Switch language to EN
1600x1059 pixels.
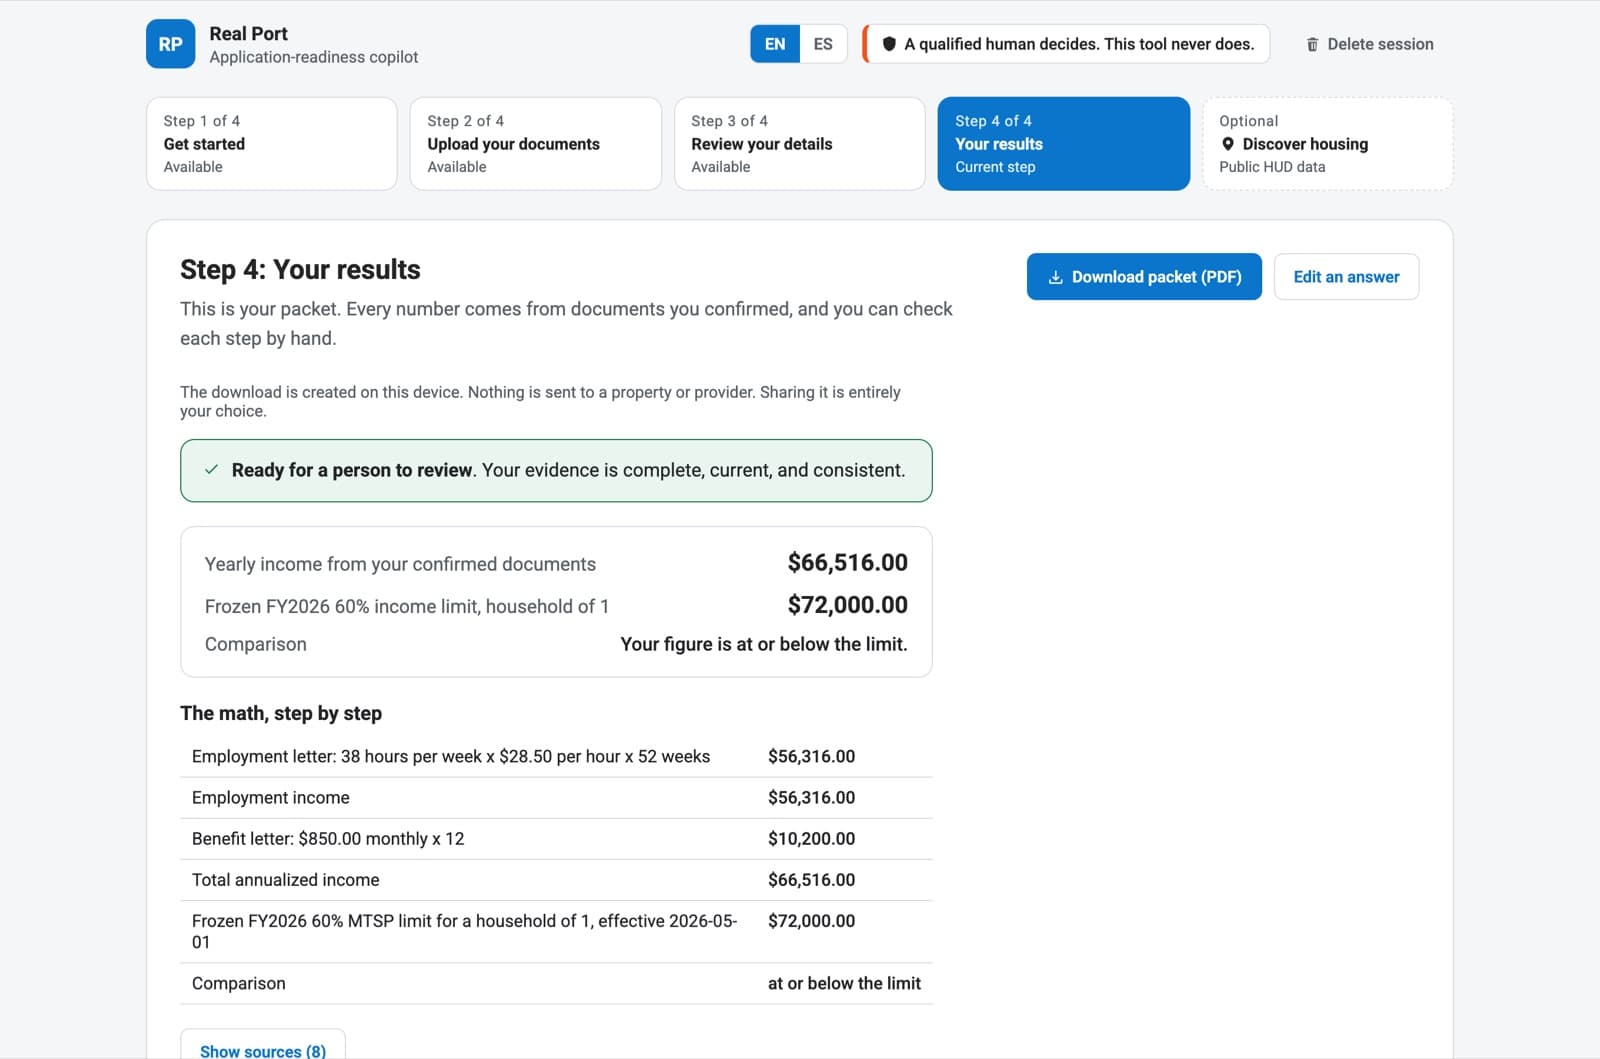point(775,44)
